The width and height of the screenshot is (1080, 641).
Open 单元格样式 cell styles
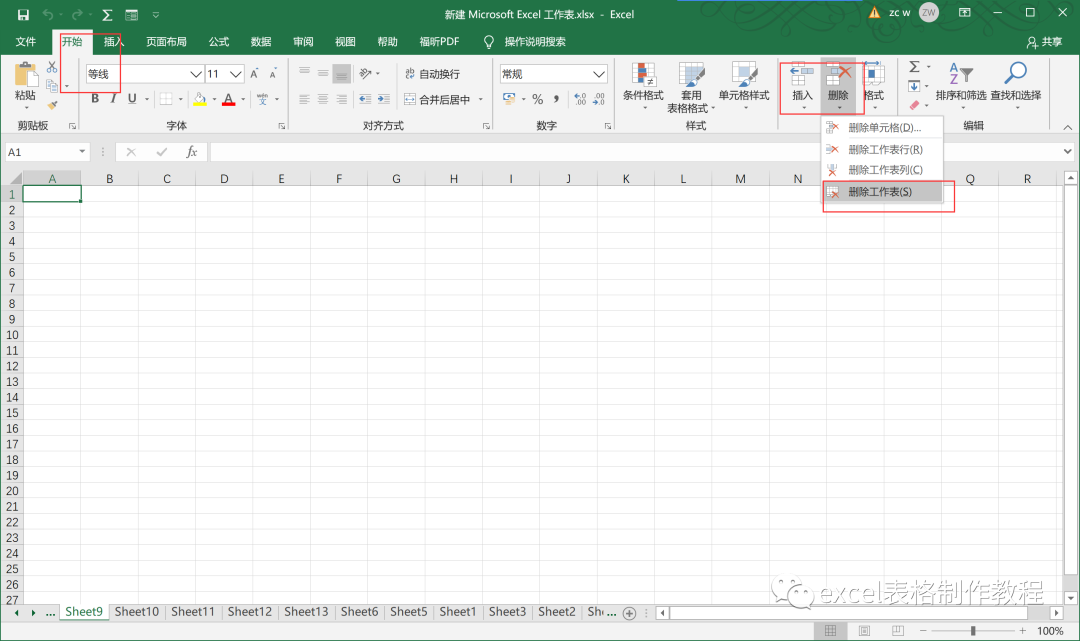pos(744,85)
